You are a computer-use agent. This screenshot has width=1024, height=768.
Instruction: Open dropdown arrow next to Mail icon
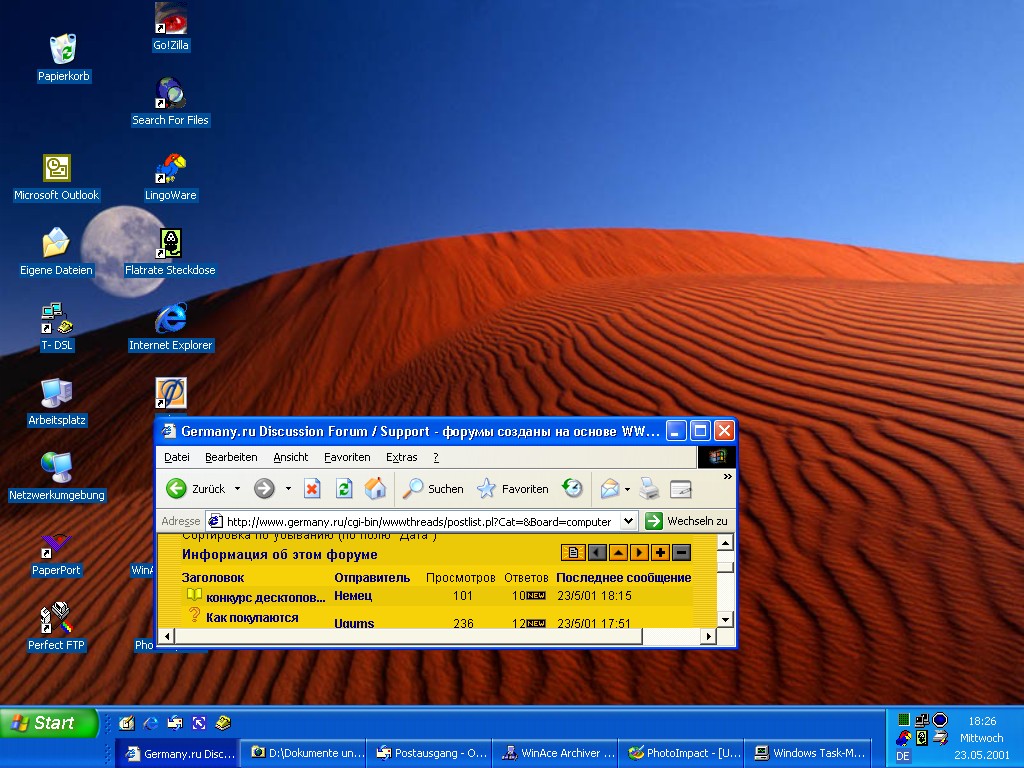coord(627,489)
